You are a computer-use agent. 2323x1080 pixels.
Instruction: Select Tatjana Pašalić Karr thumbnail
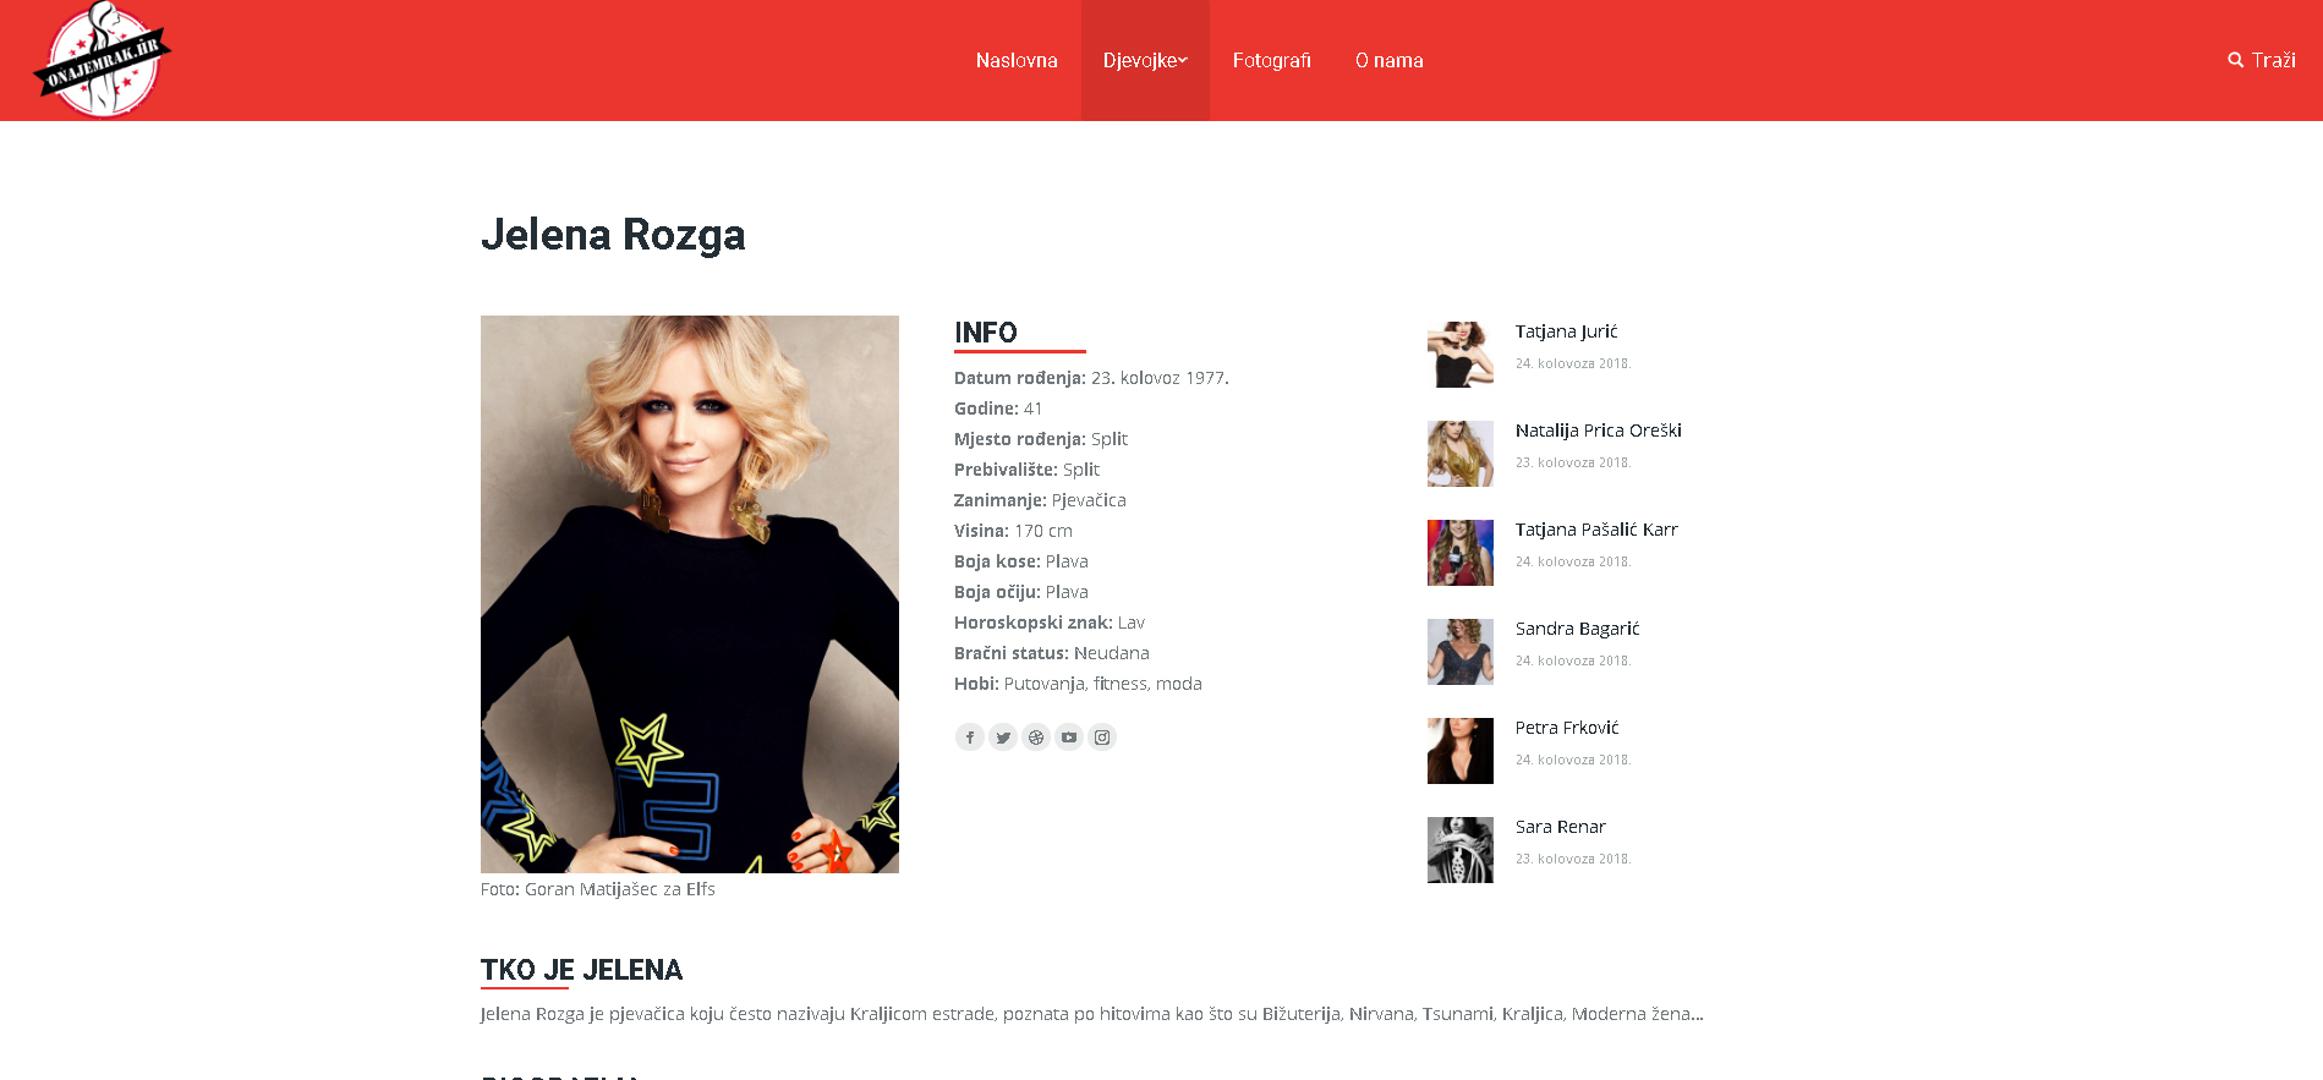1460,553
